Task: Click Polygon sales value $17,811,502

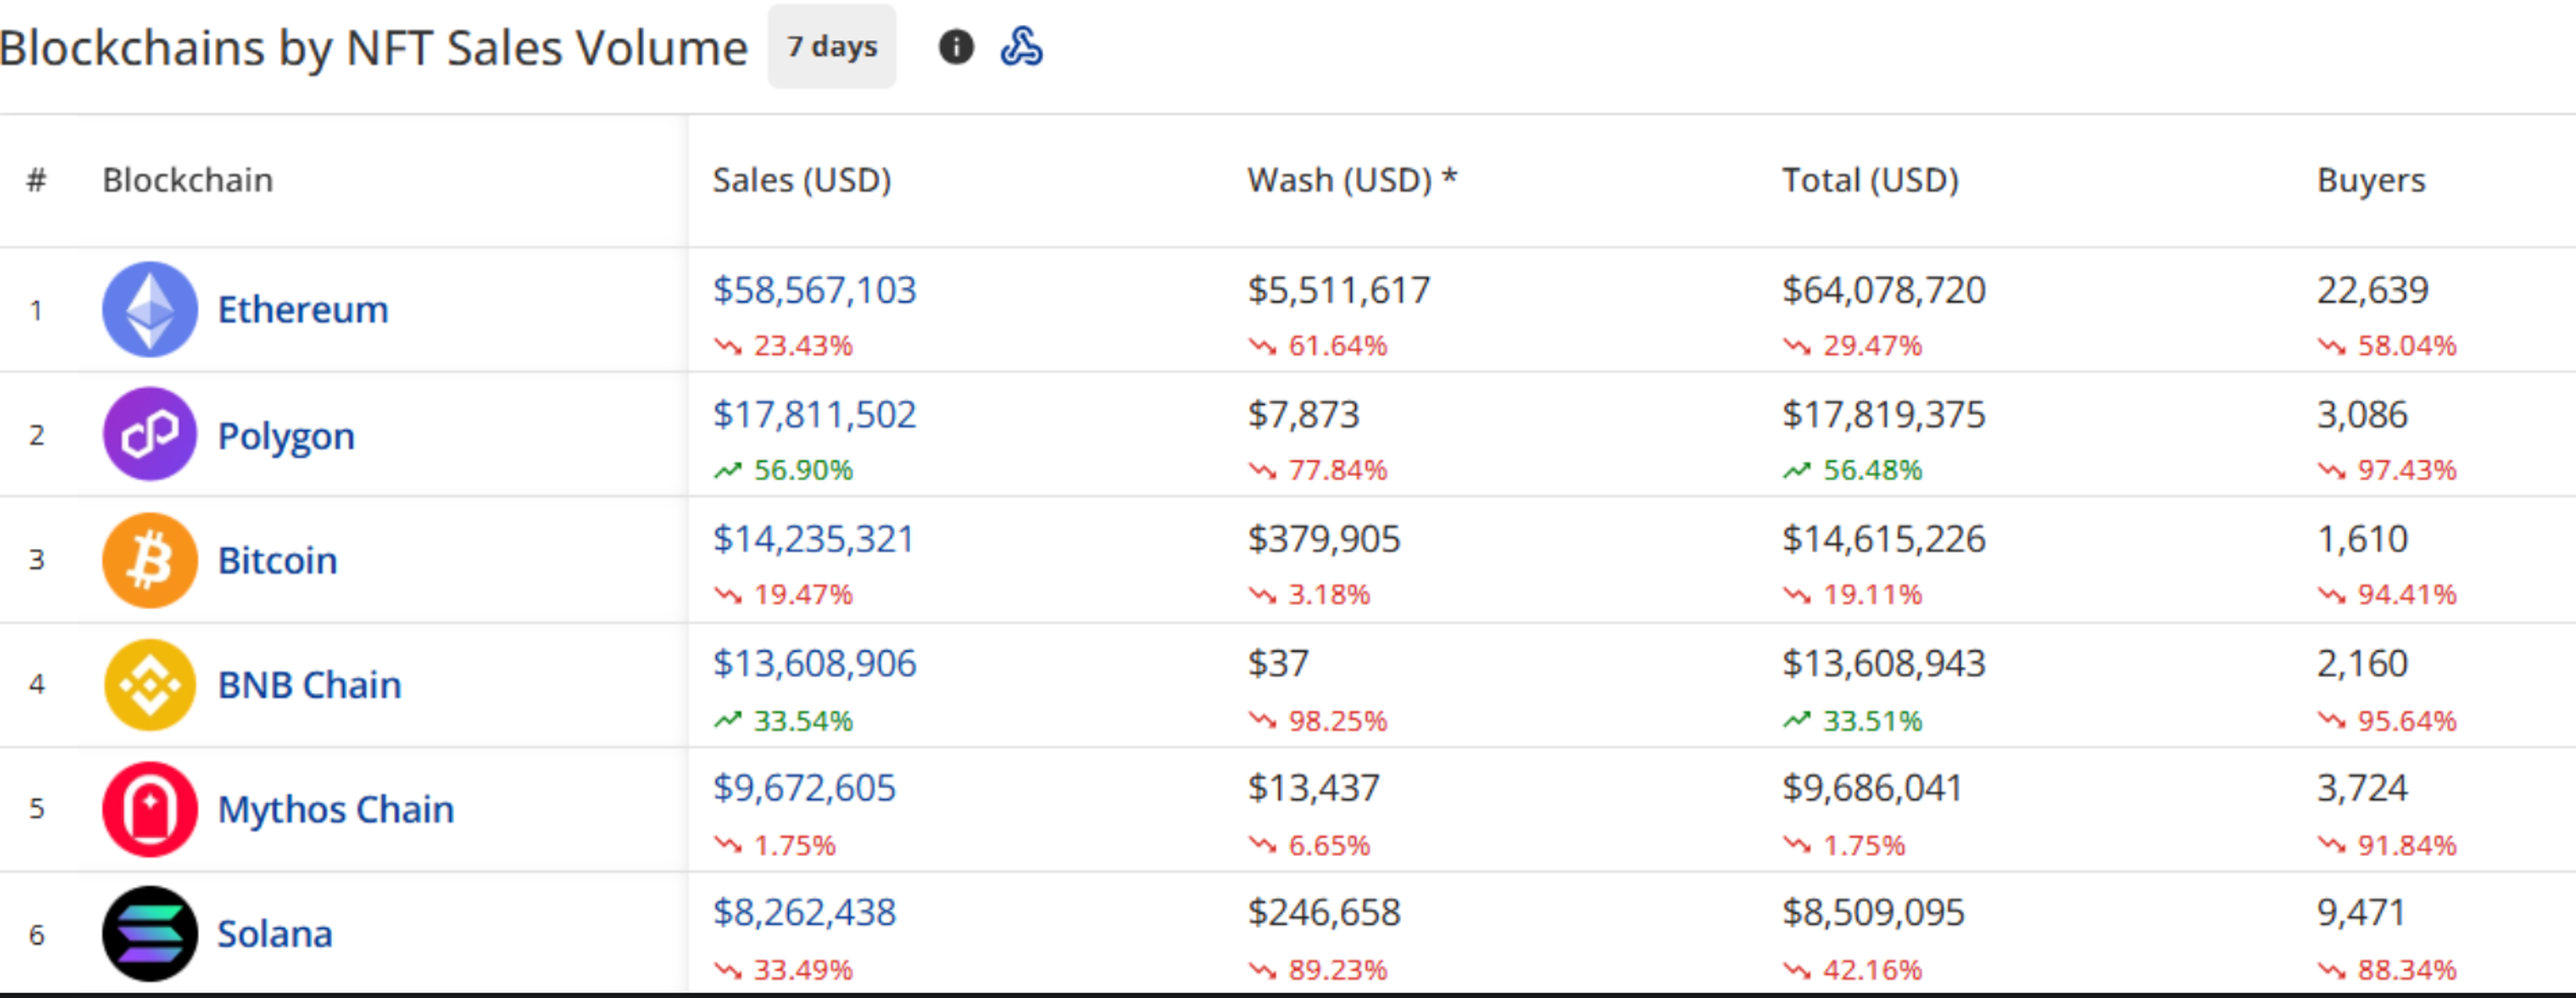Action: (x=814, y=415)
